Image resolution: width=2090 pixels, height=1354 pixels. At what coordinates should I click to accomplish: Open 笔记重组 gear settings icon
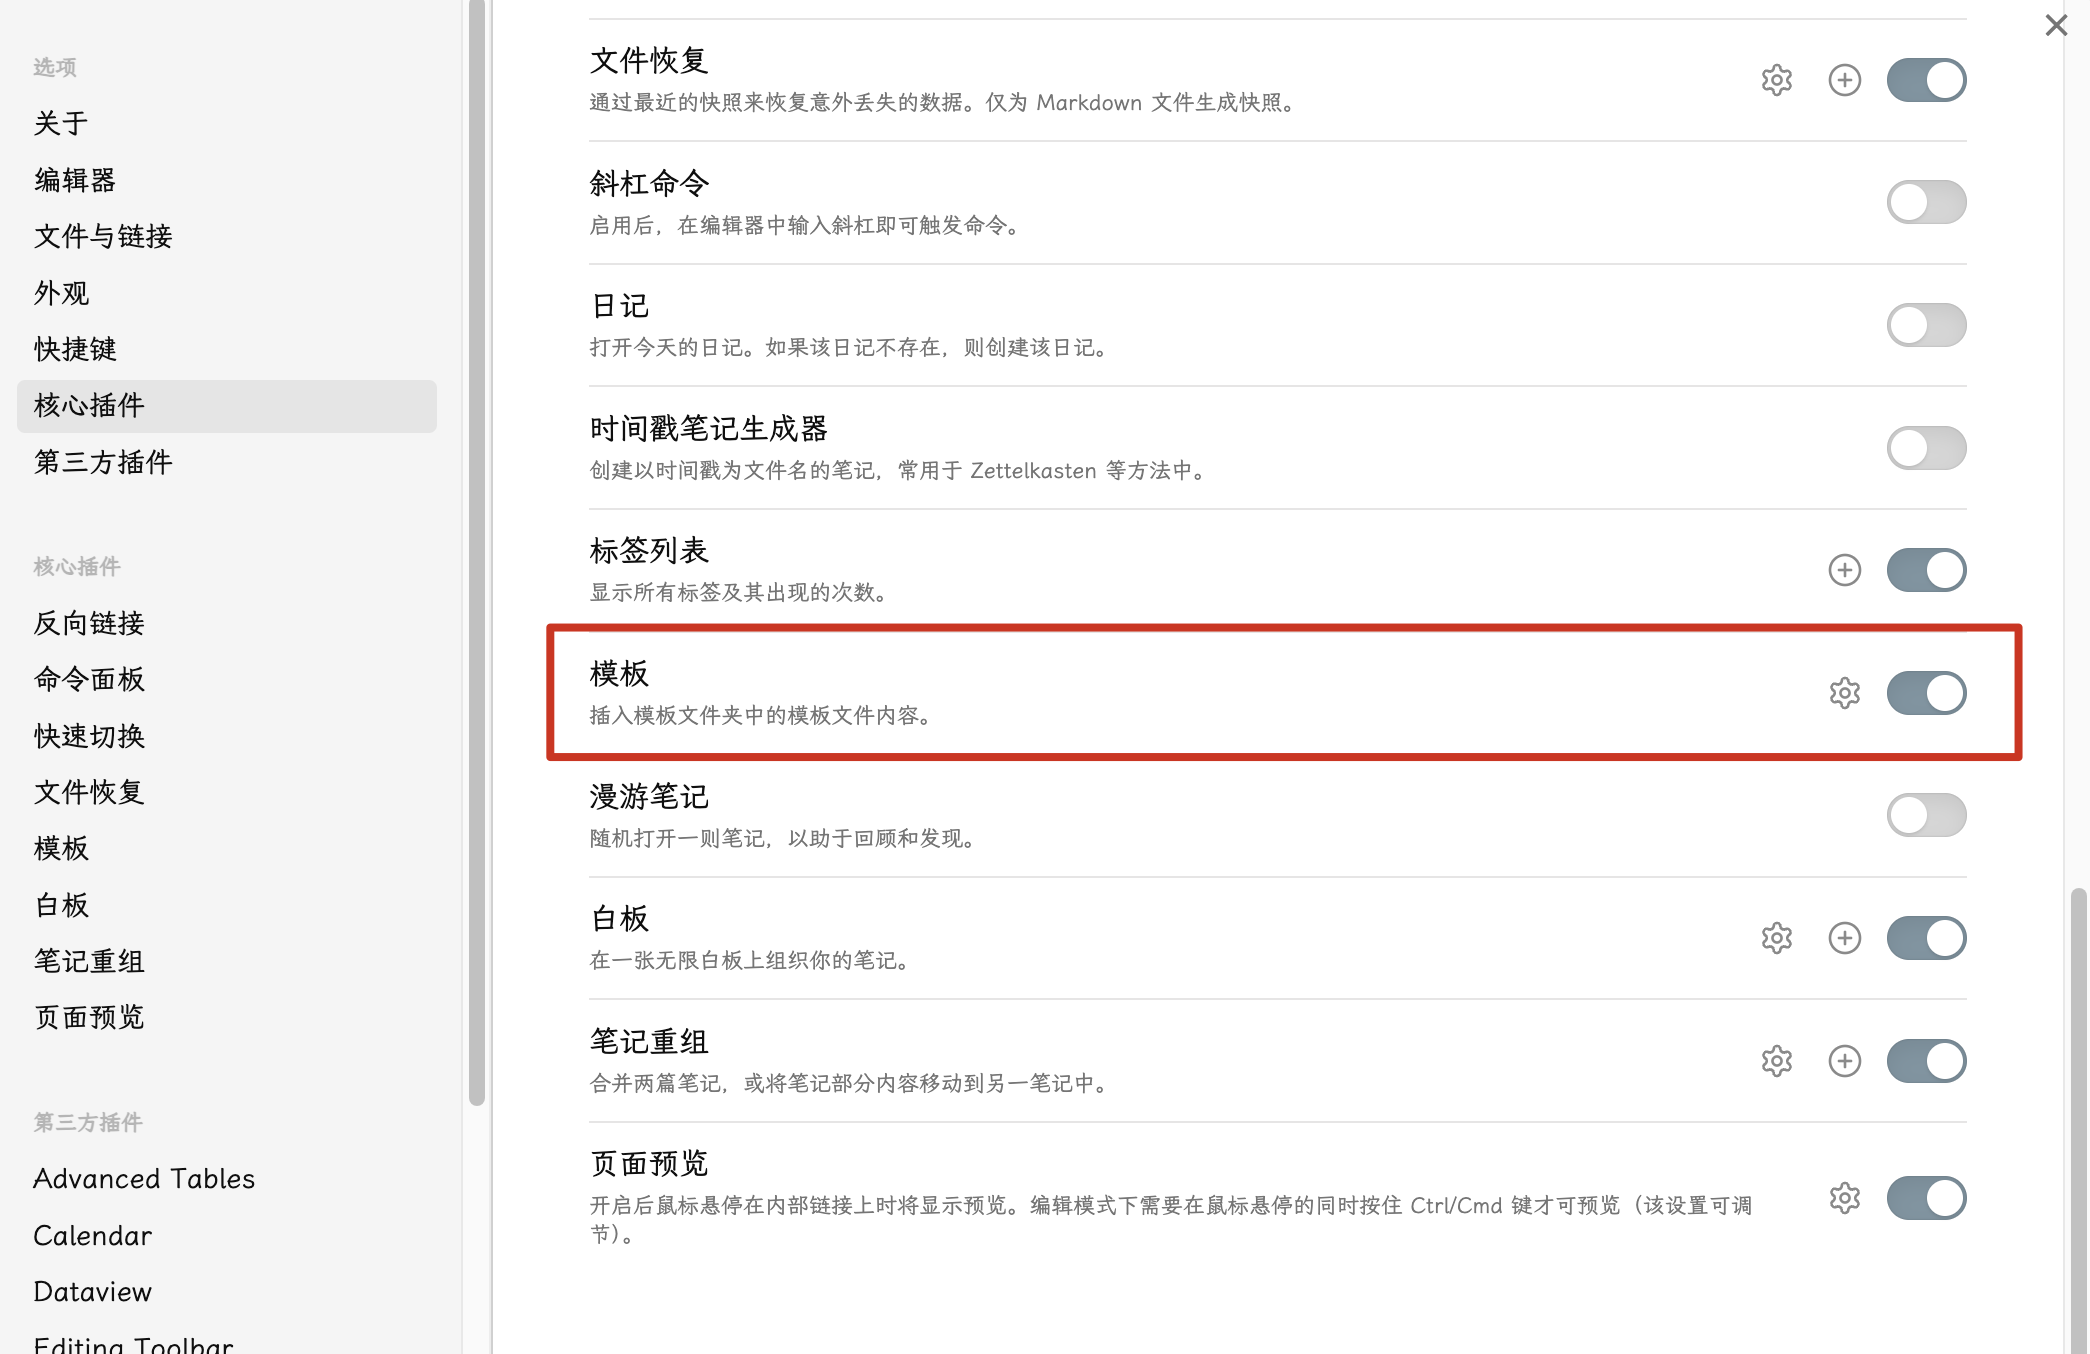pyautogui.click(x=1776, y=1061)
